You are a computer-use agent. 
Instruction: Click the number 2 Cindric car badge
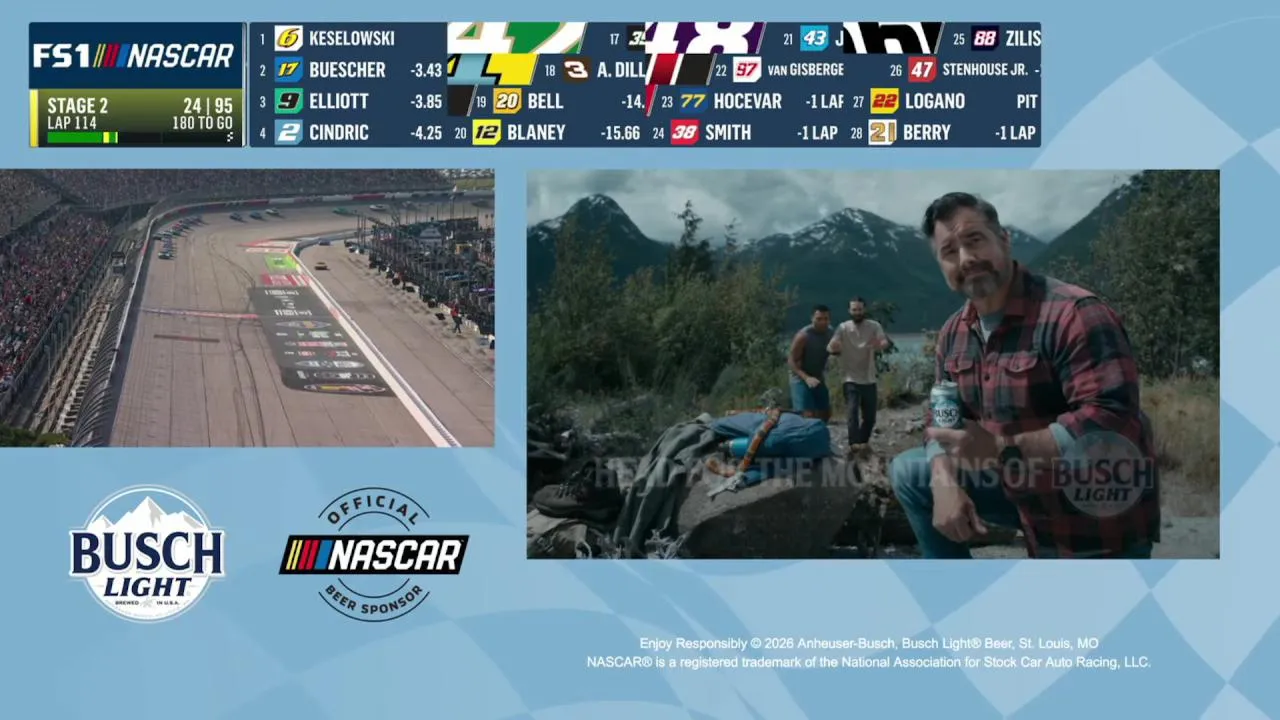click(x=289, y=132)
